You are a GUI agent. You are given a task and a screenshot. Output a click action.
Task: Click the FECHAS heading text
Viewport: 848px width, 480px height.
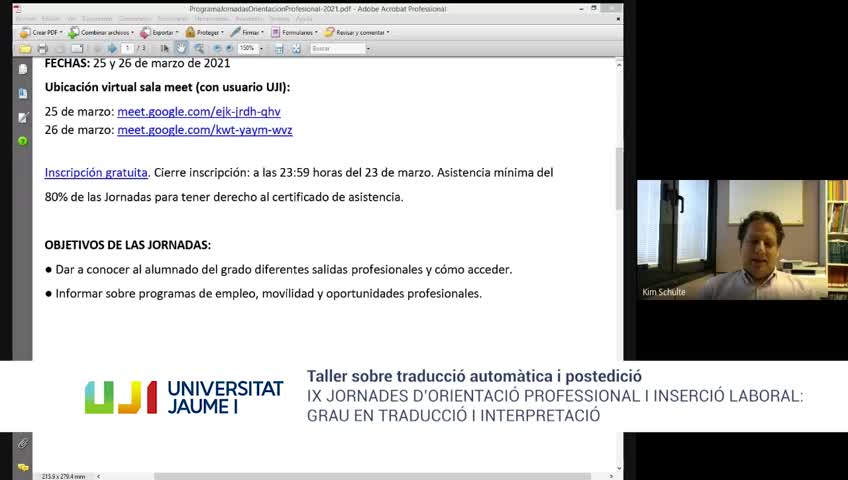(x=68, y=63)
